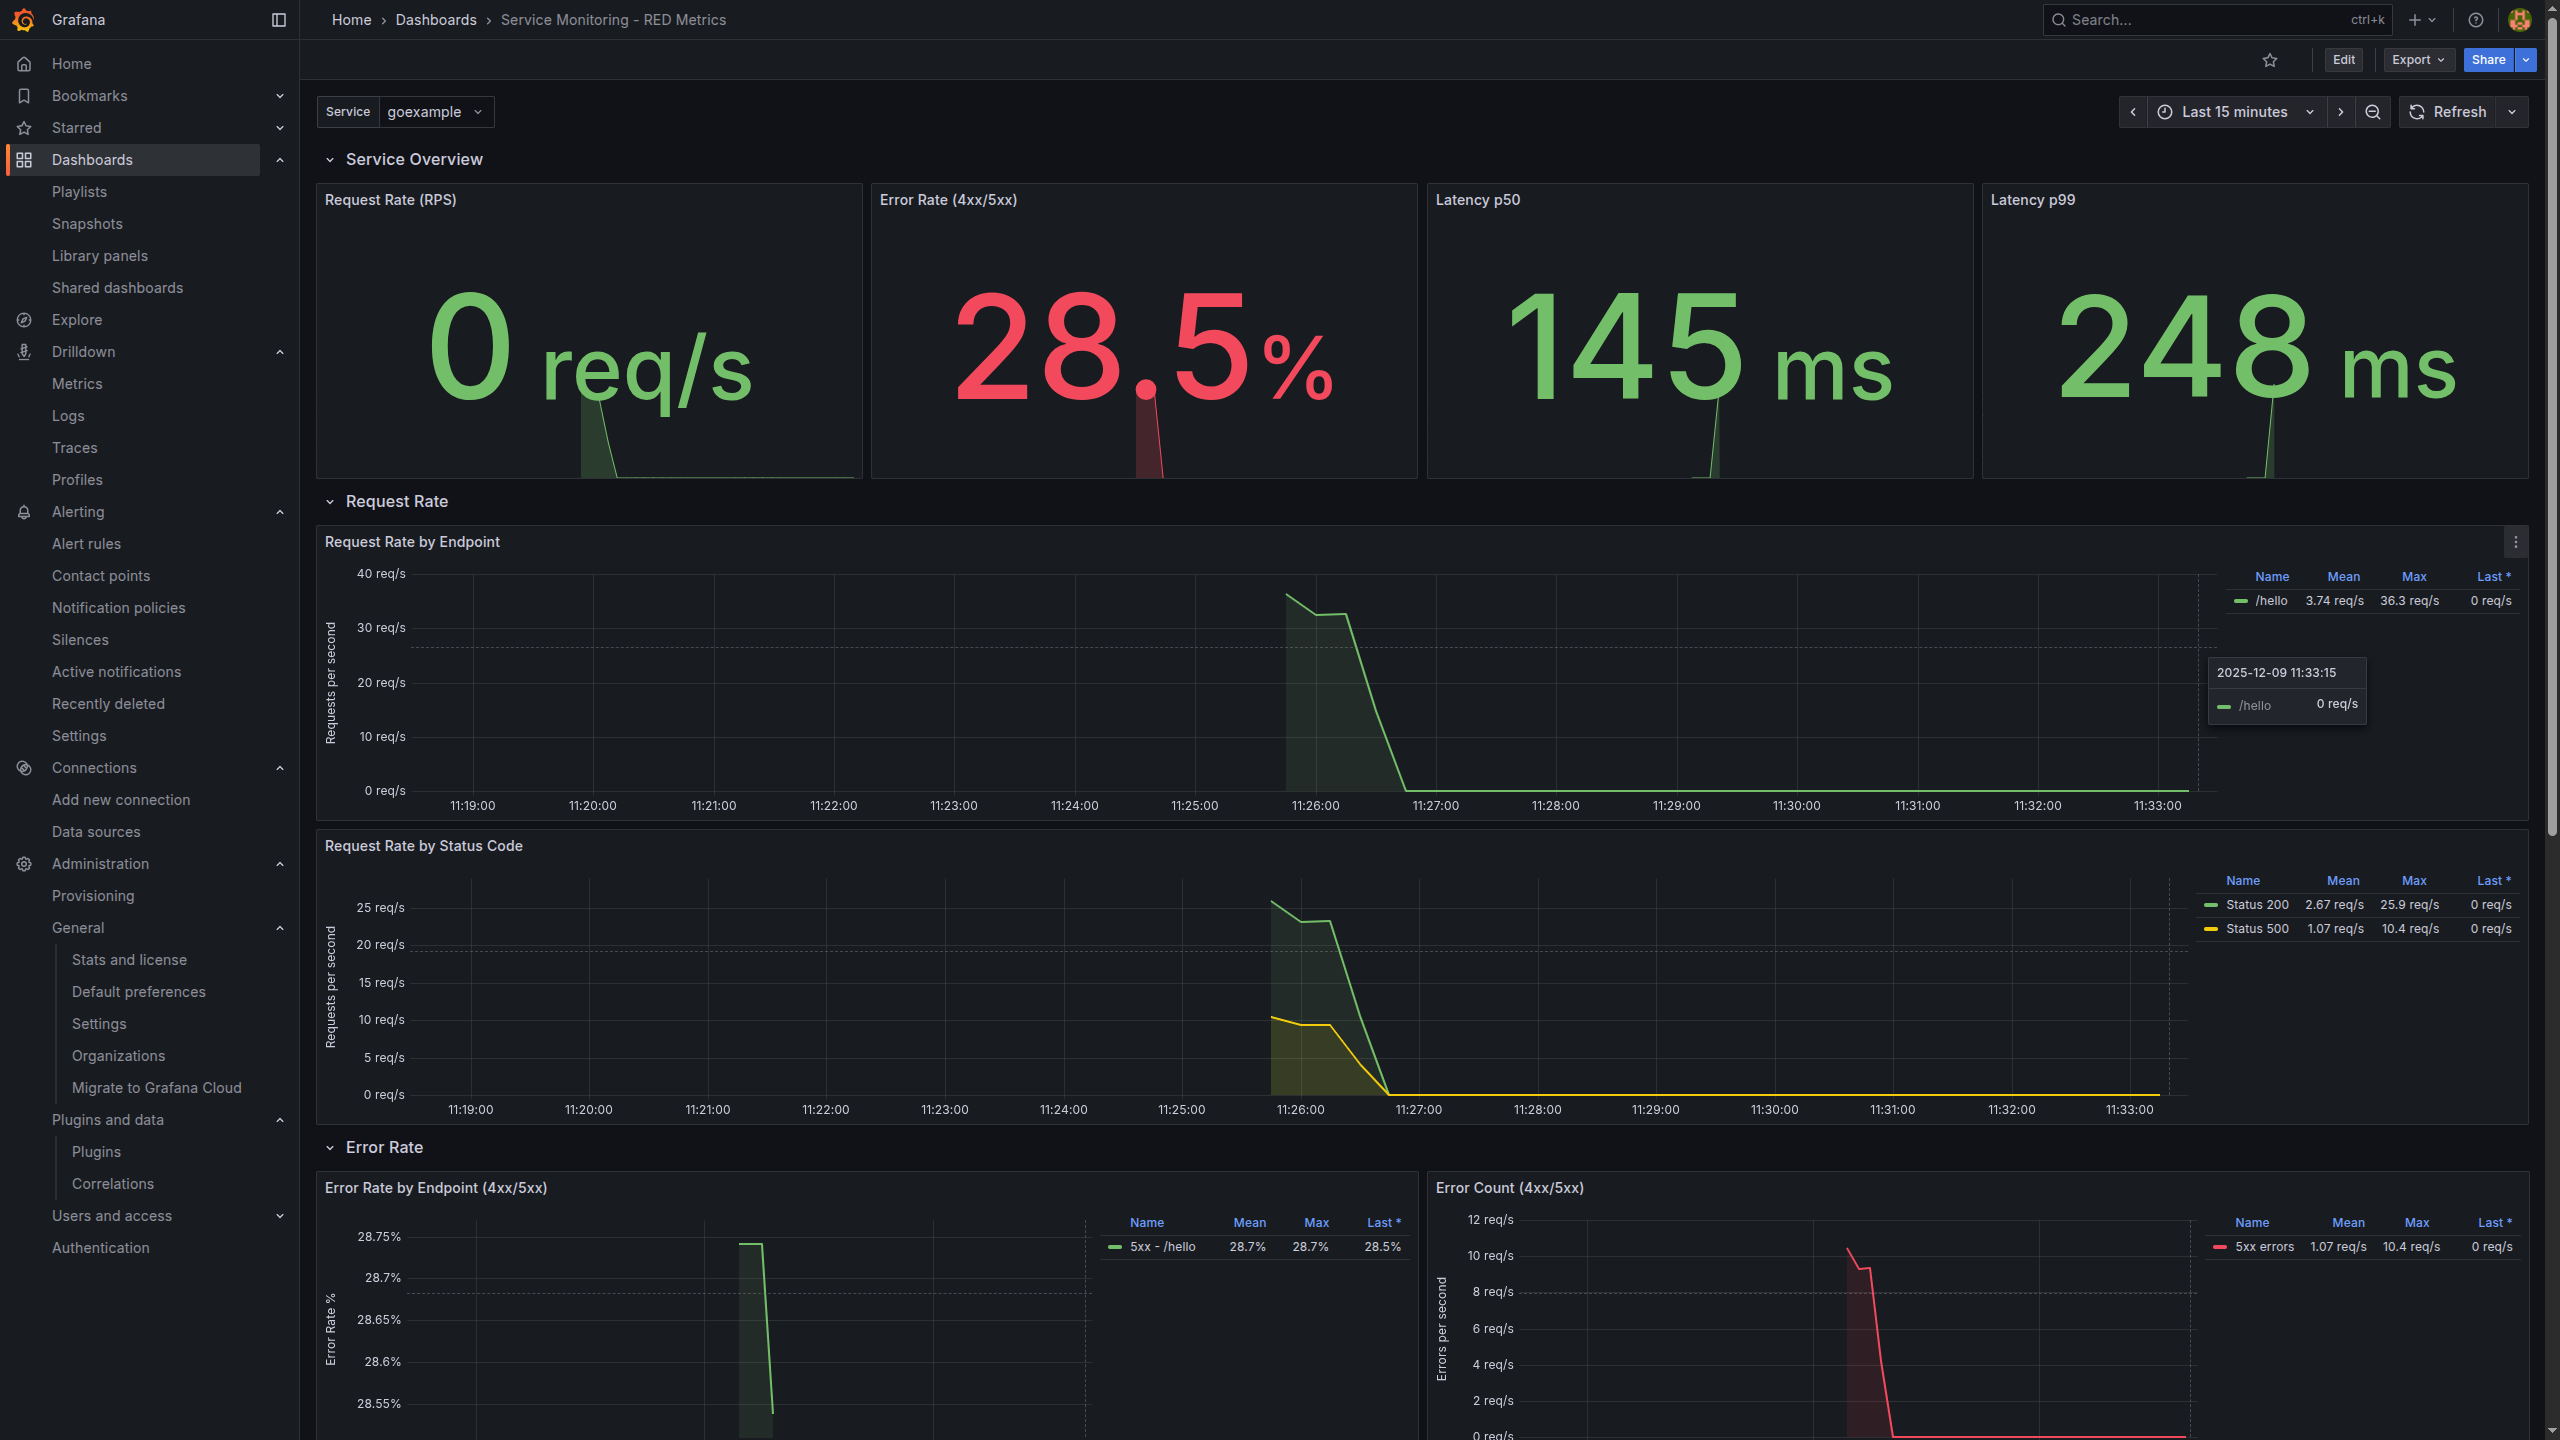The width and height of the screenshot is (2560, 1440).
Task: Click the Edit dashboard button
Action: (2343, 60)
